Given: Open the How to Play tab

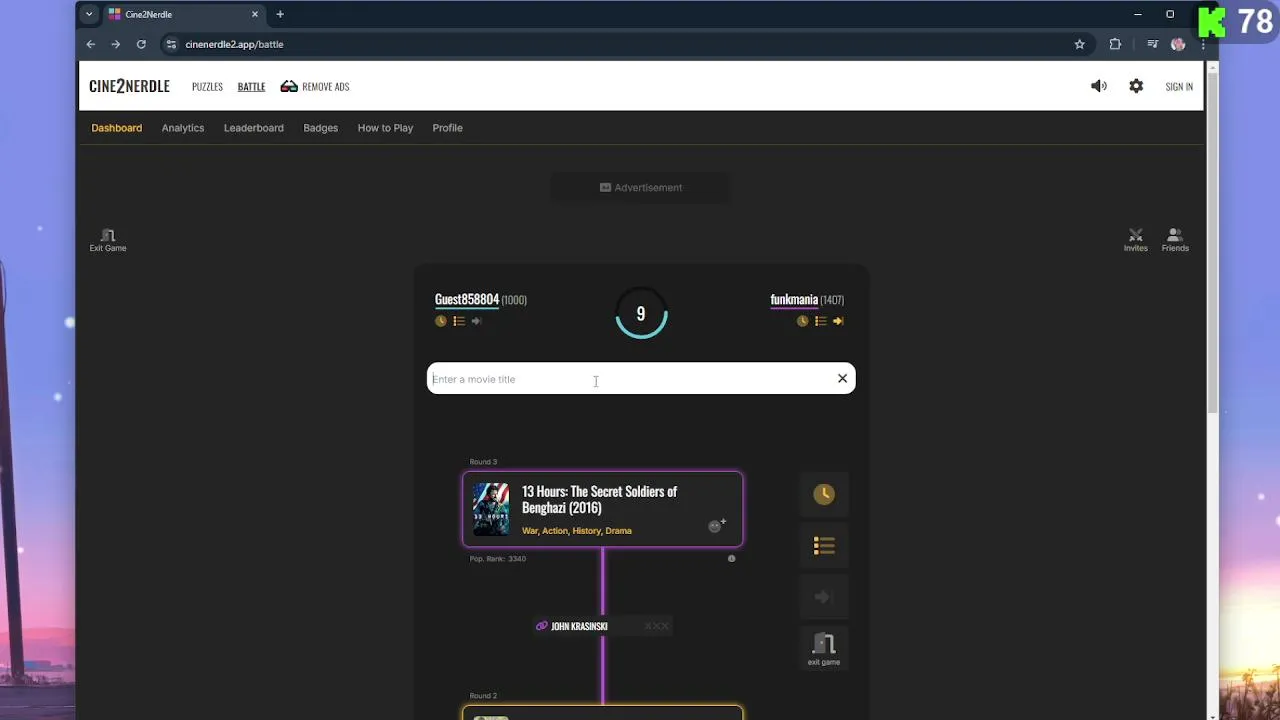Looking at the screenshot, I should pyautogui.click(x=385, y=128).
